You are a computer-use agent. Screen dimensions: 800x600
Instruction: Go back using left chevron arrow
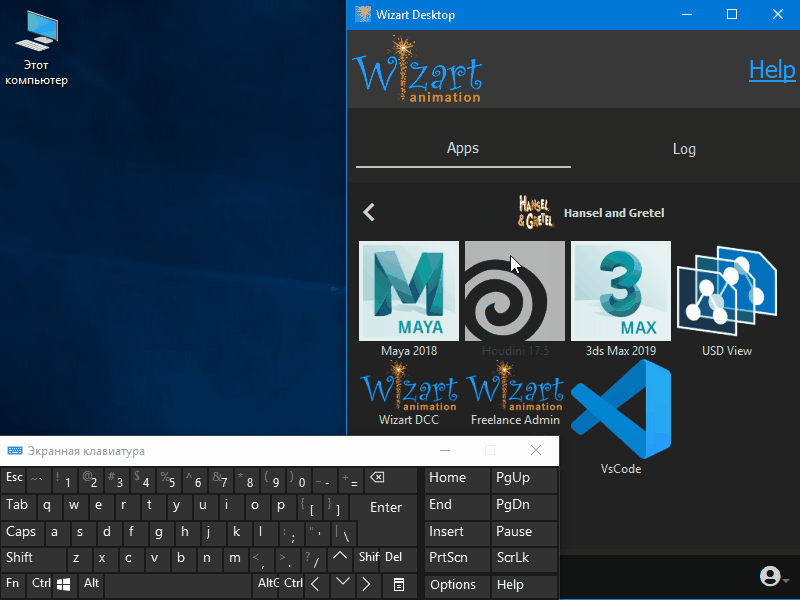pyautogui.click(x=369, y=212)
